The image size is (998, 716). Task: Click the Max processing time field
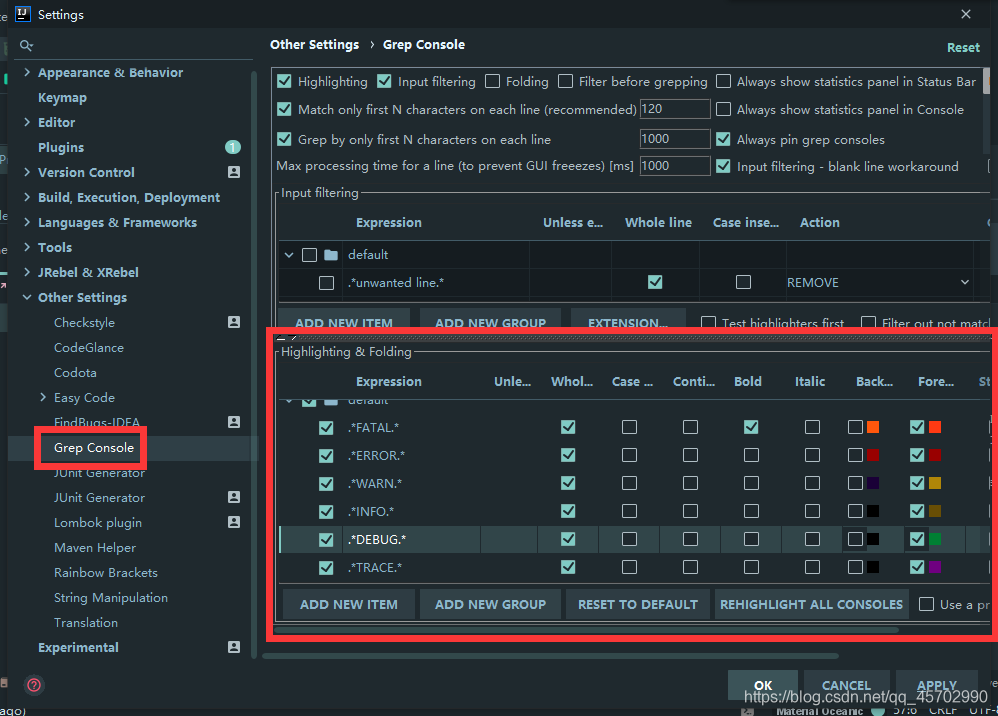675,166
